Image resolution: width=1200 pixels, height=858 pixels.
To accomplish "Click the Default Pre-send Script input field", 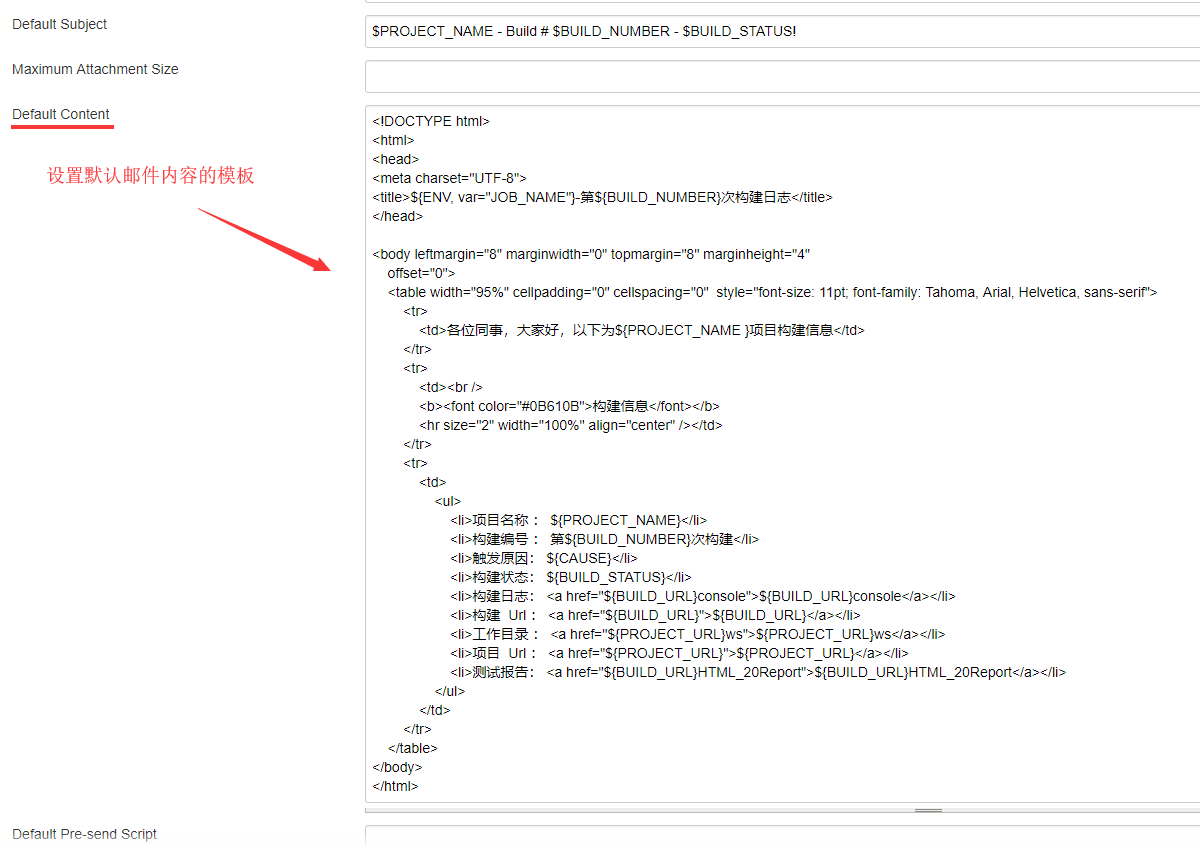I will pos(782,836).
